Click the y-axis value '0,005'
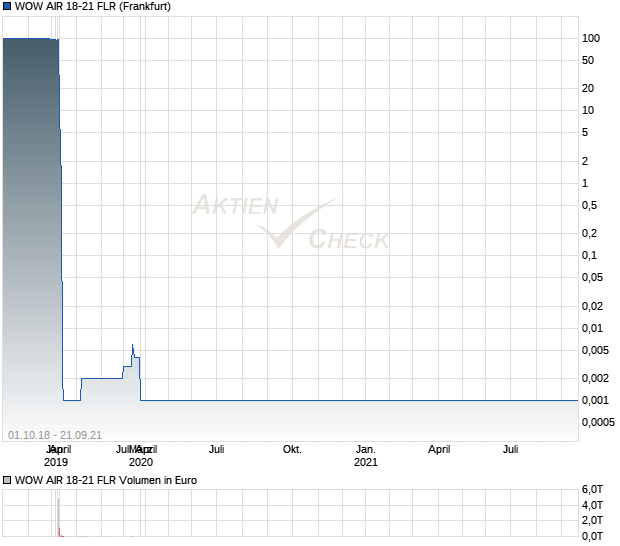 (595, 350)
